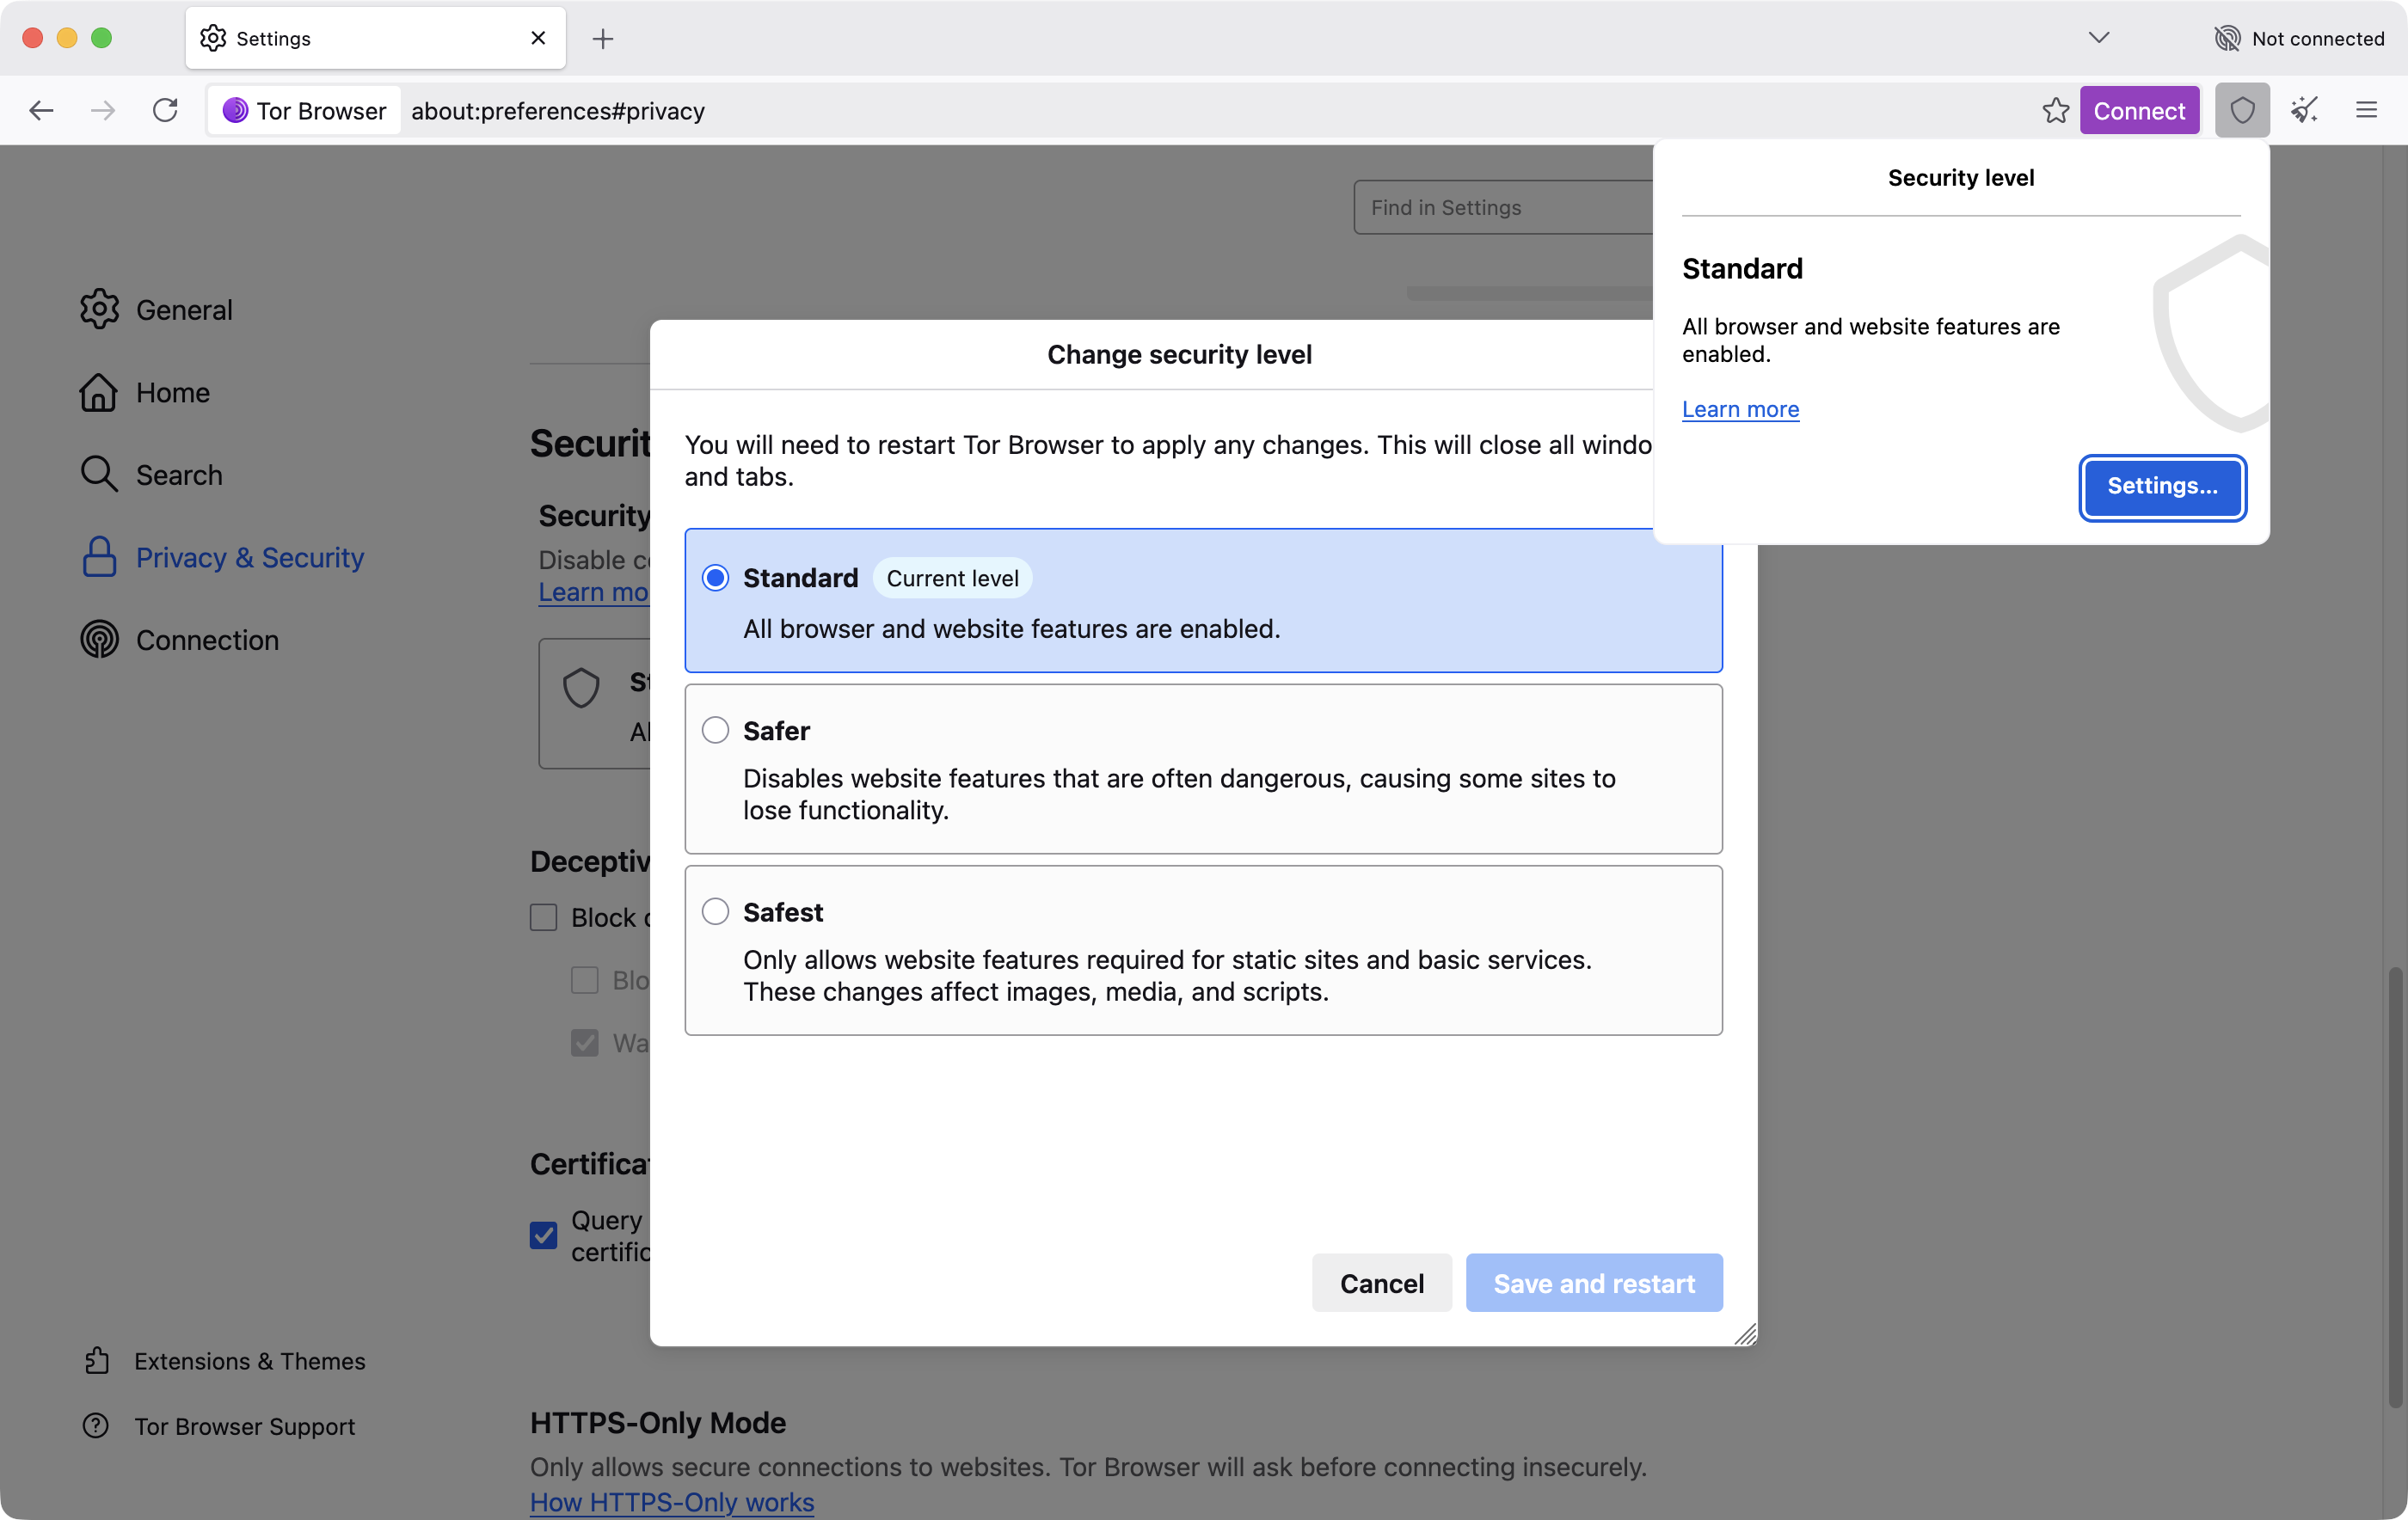Click Settings… button in security level popup
Screen dimensions: 2408x1520
point(2162,487)
